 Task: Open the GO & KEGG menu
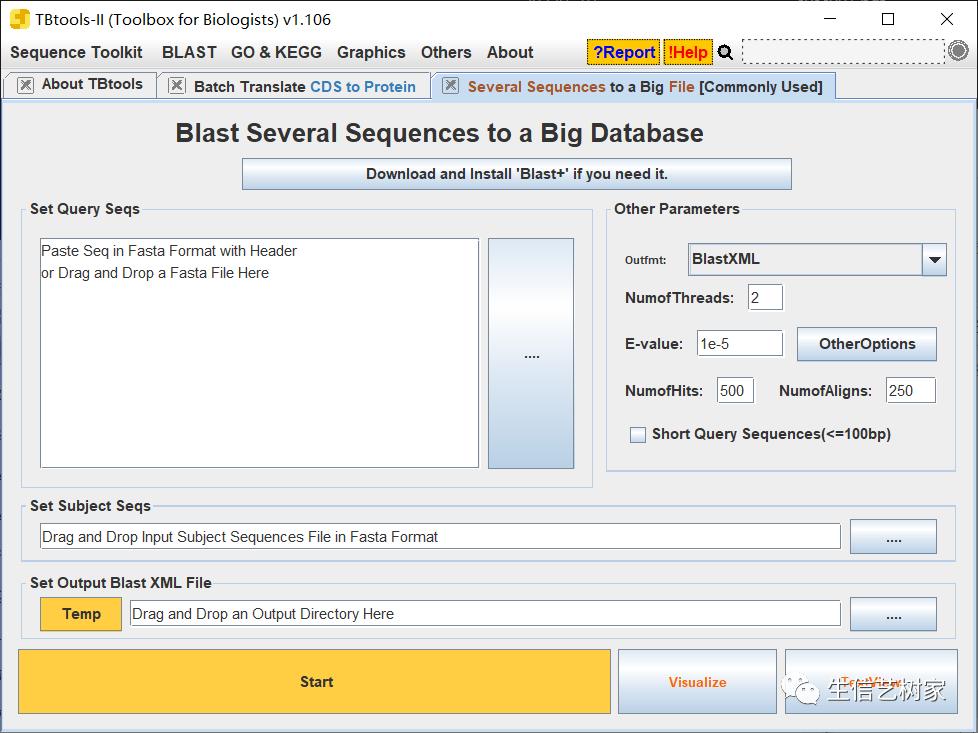tap(276, 52)
